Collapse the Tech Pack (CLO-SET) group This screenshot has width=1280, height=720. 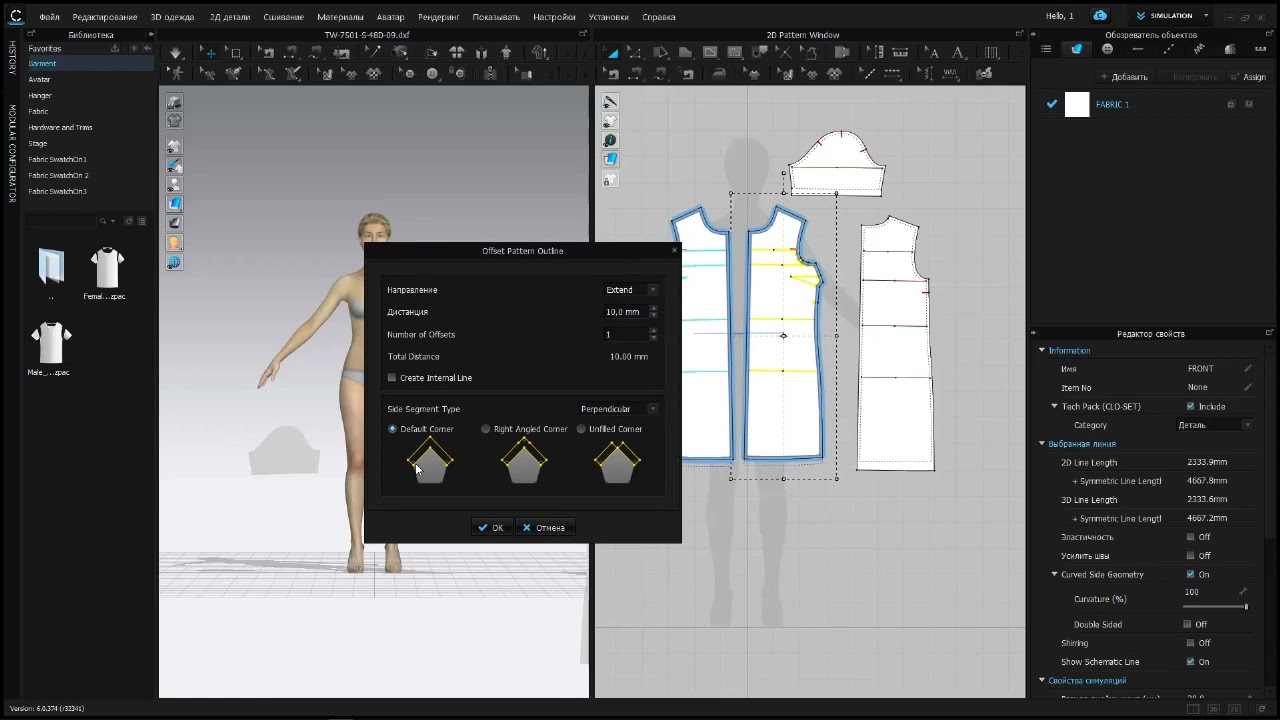pyautogui.click(x=1054, y=406)
